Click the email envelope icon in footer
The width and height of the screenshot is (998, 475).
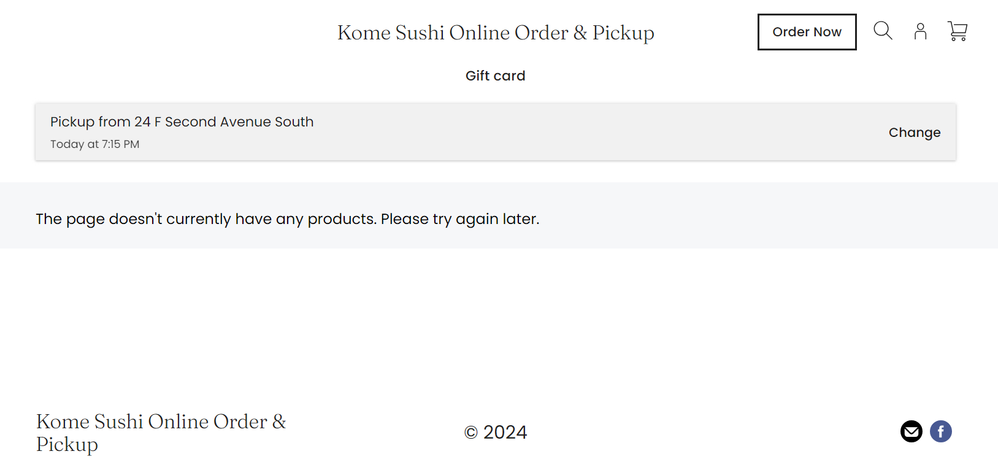[x=911, y=431]
